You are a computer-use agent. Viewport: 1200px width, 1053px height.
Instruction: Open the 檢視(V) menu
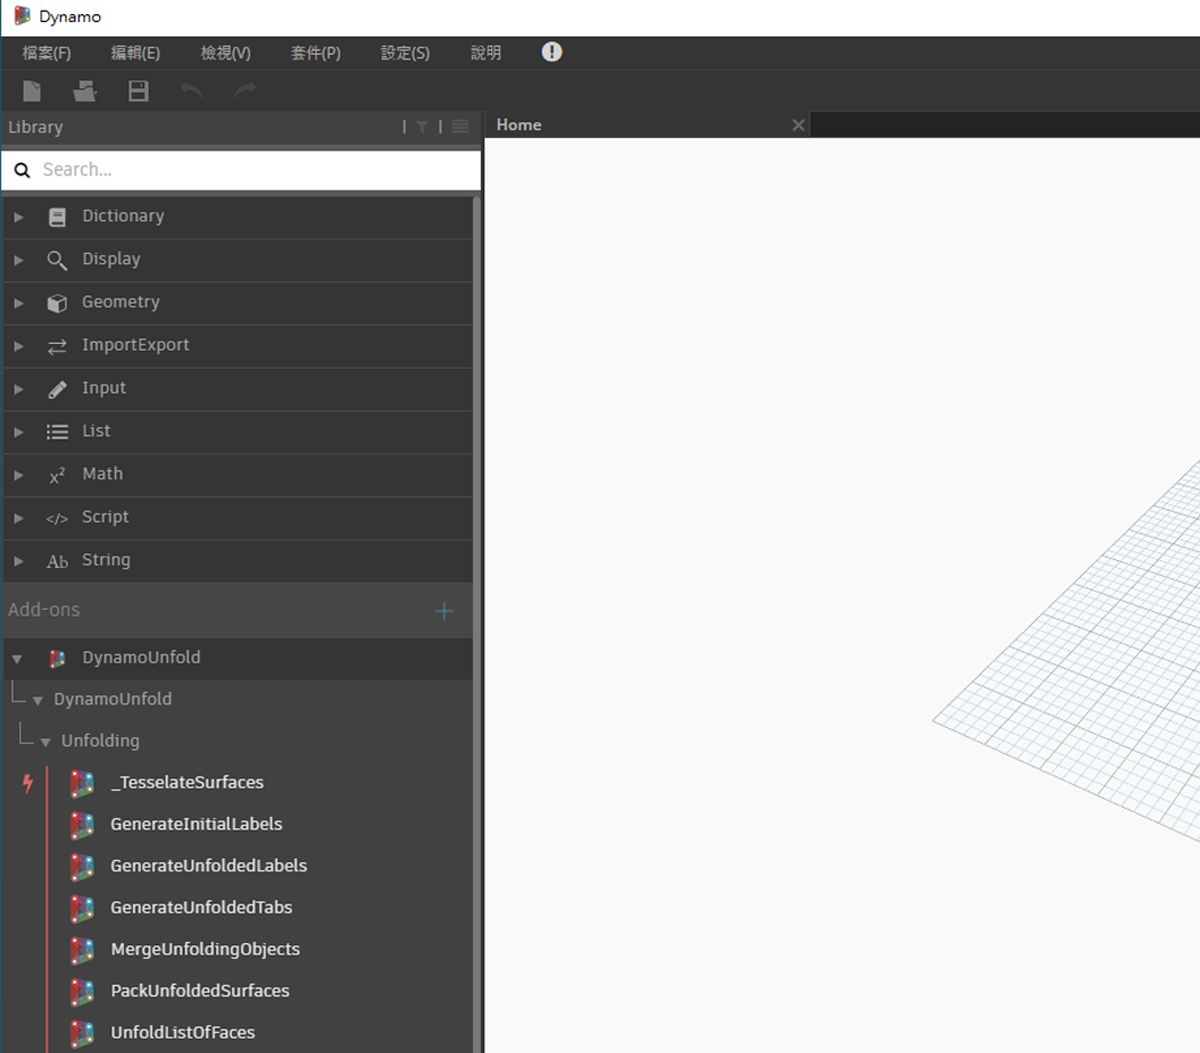click(225, 53)
